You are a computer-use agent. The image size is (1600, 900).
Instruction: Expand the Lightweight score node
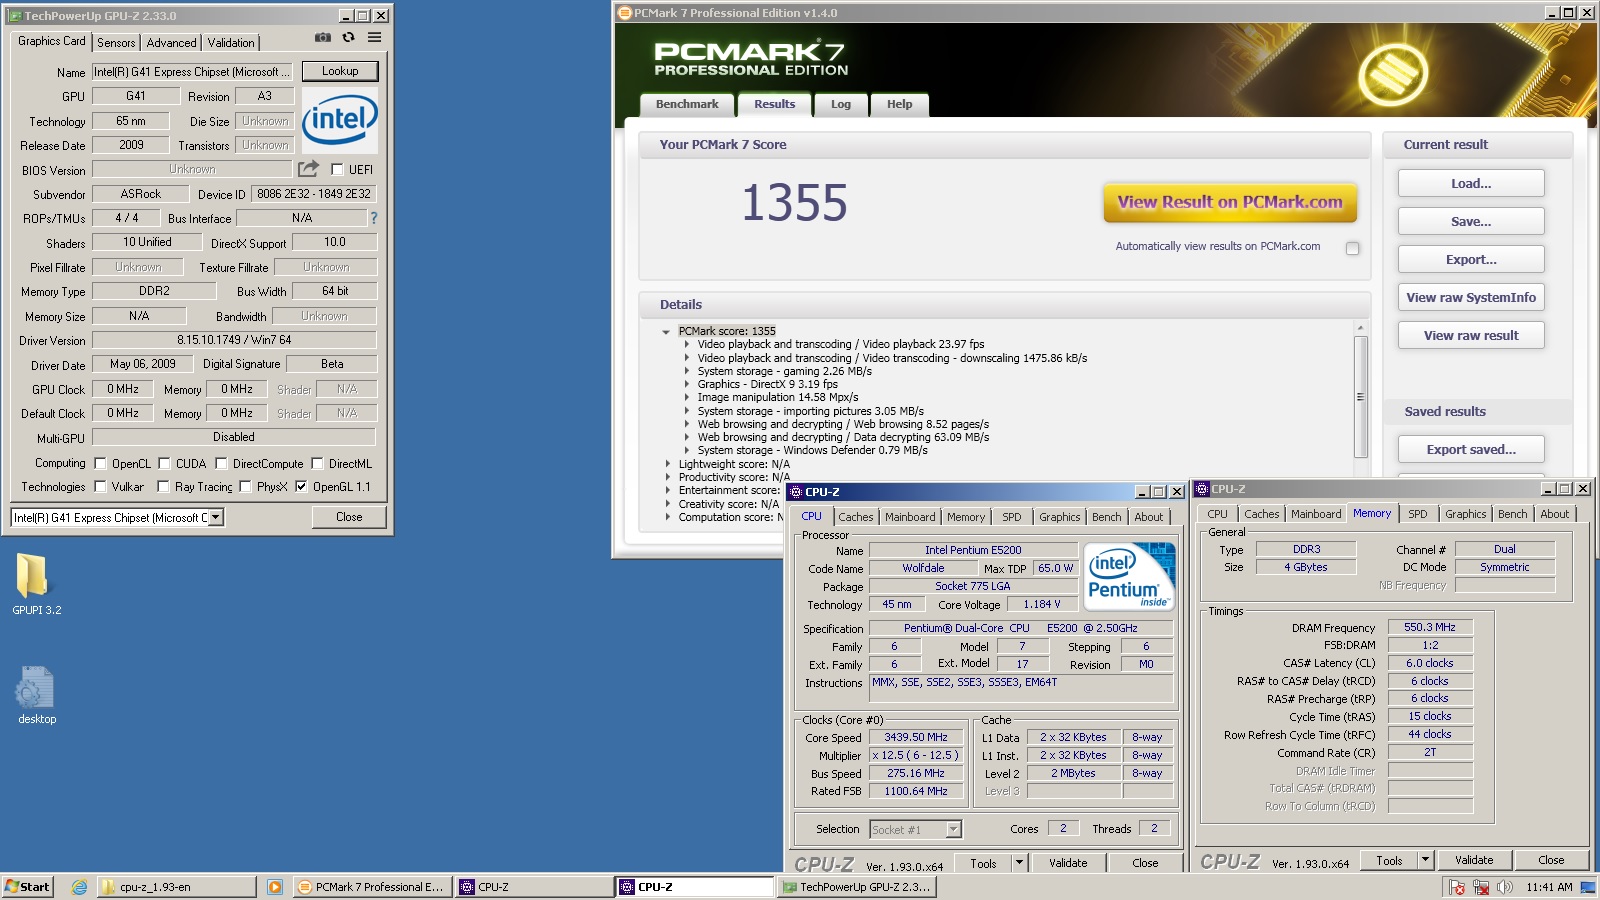click(668, 464)
